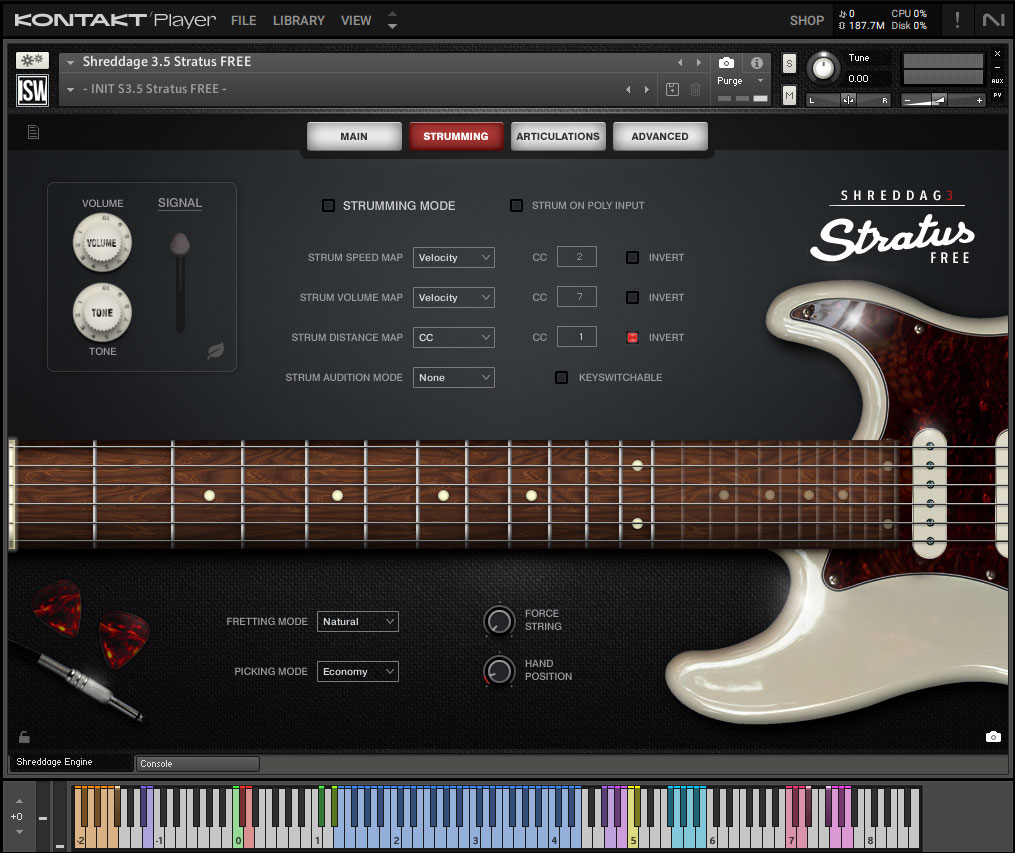
Task: Open snapshot view via header camera icon
Action: [x=726, y=63]
